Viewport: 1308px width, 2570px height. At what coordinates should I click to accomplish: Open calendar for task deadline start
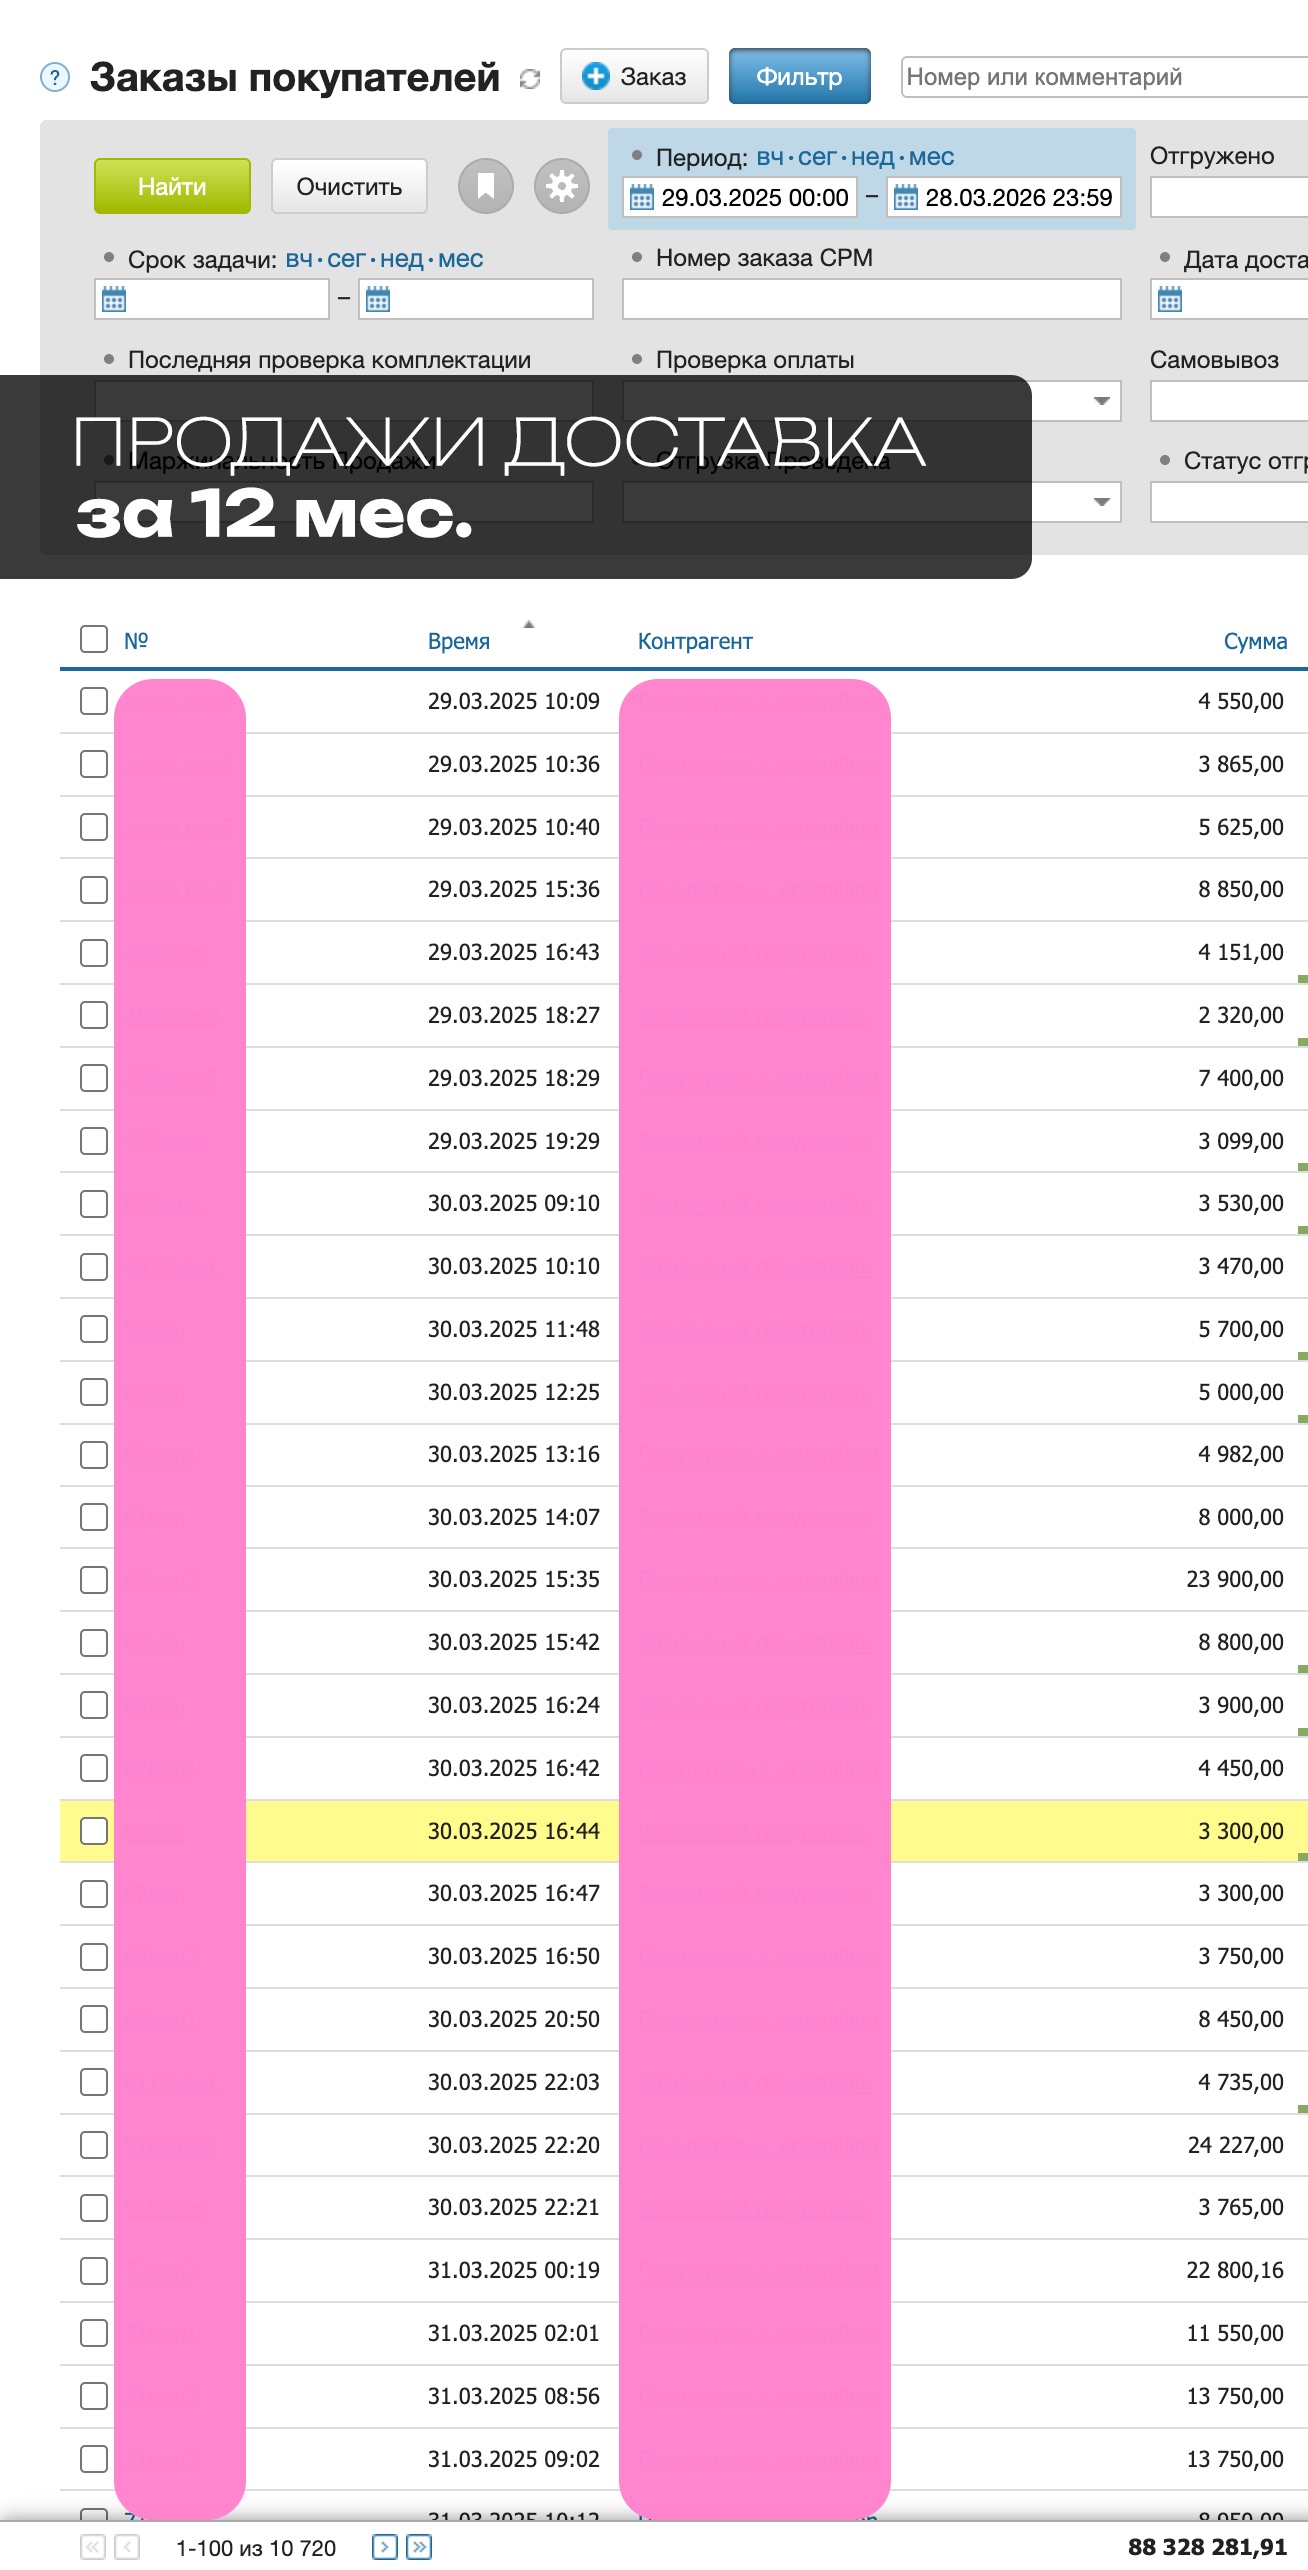coord(114,299)
